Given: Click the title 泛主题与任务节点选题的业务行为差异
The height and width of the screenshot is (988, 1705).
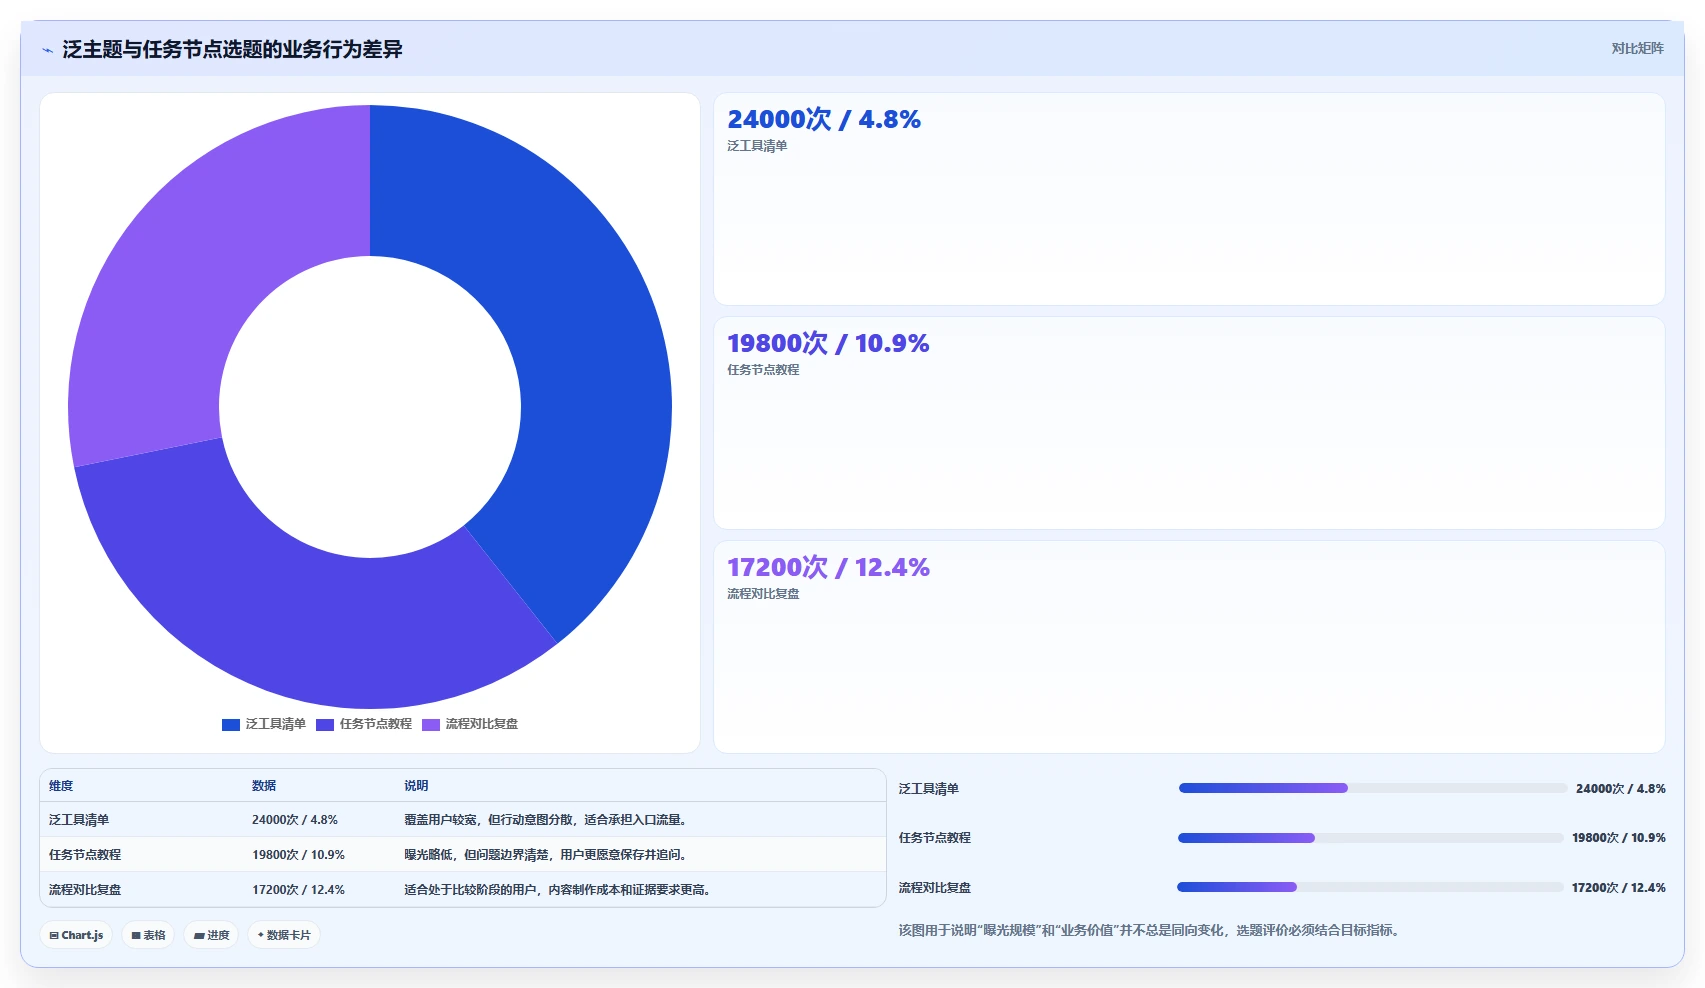Looking at the screenshot, I should pyautogui.click(x=232, y=50).
